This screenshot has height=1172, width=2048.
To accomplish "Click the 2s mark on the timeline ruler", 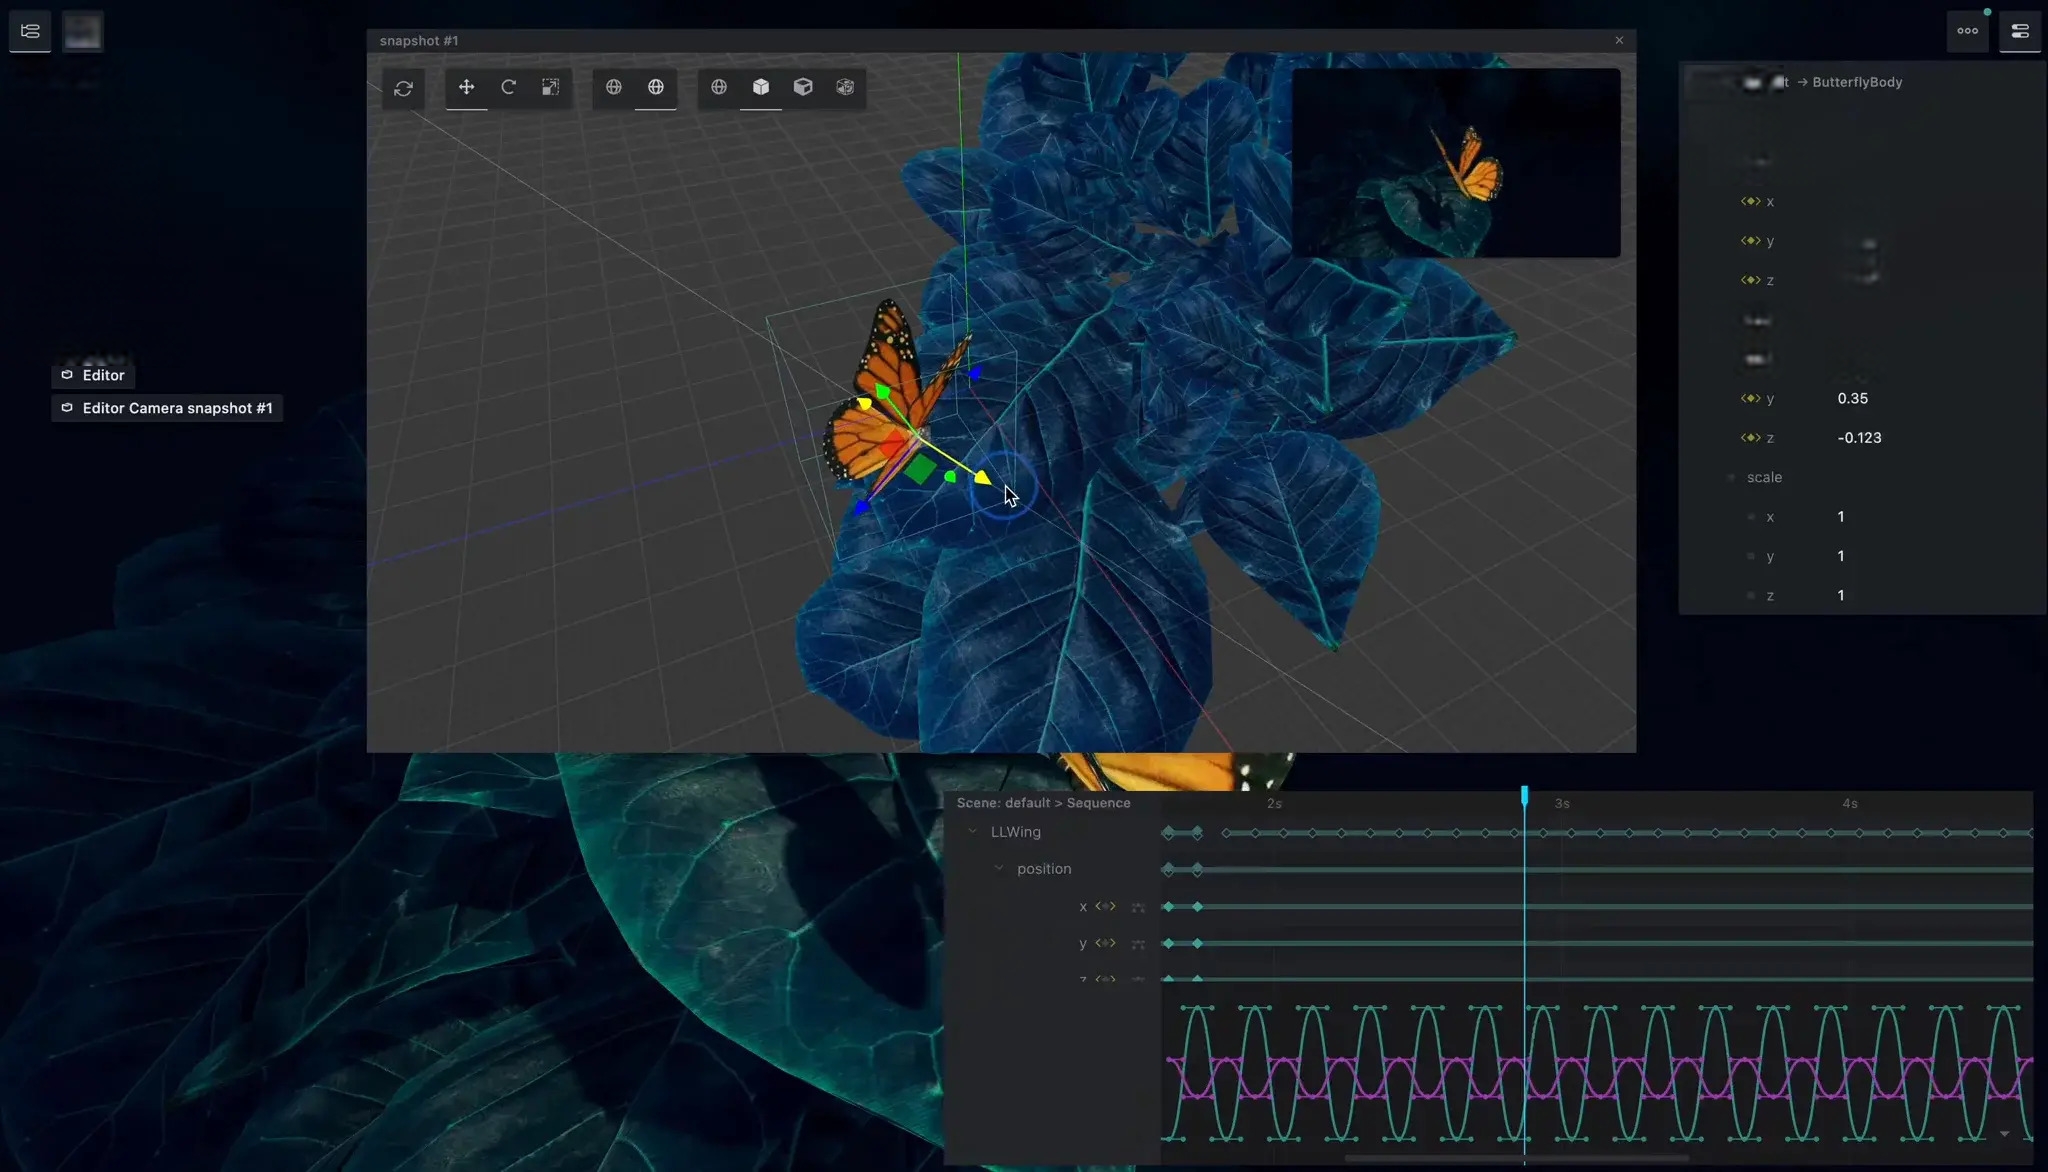I will coord(1274,803).
